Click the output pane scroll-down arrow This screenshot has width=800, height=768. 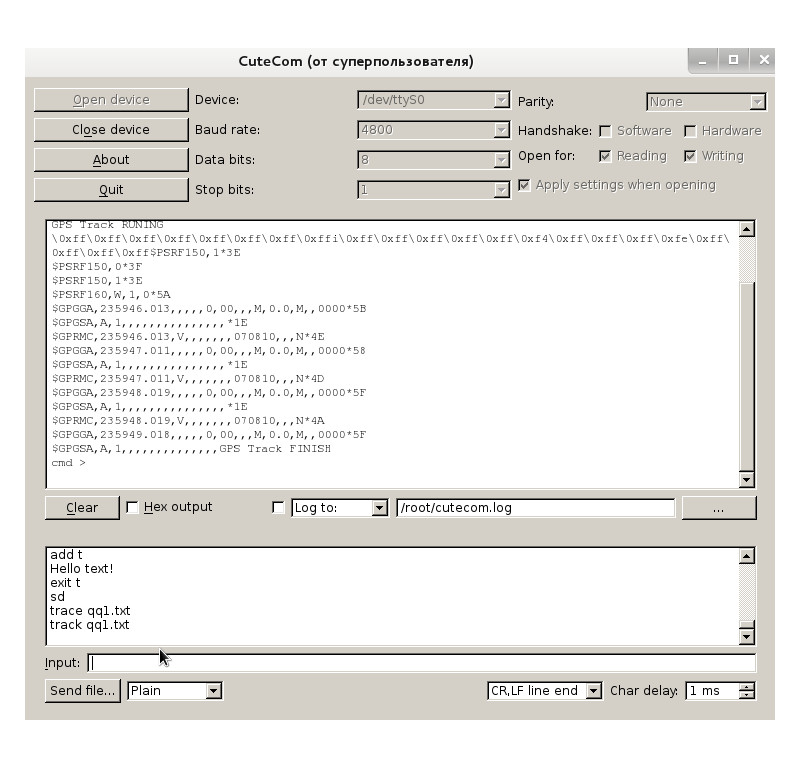point(746,479)
